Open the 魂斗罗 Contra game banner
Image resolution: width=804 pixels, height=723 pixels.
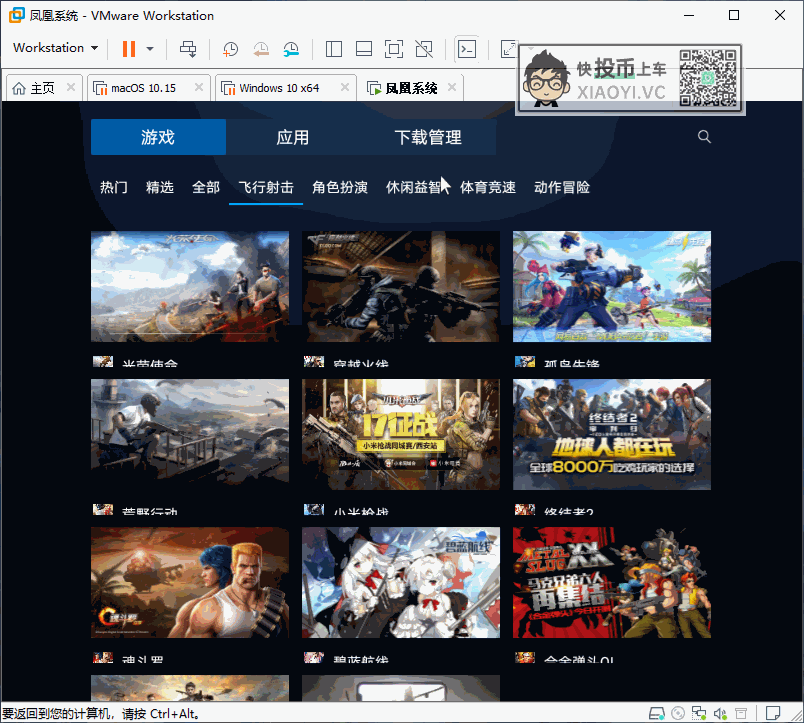click(190, 583)
